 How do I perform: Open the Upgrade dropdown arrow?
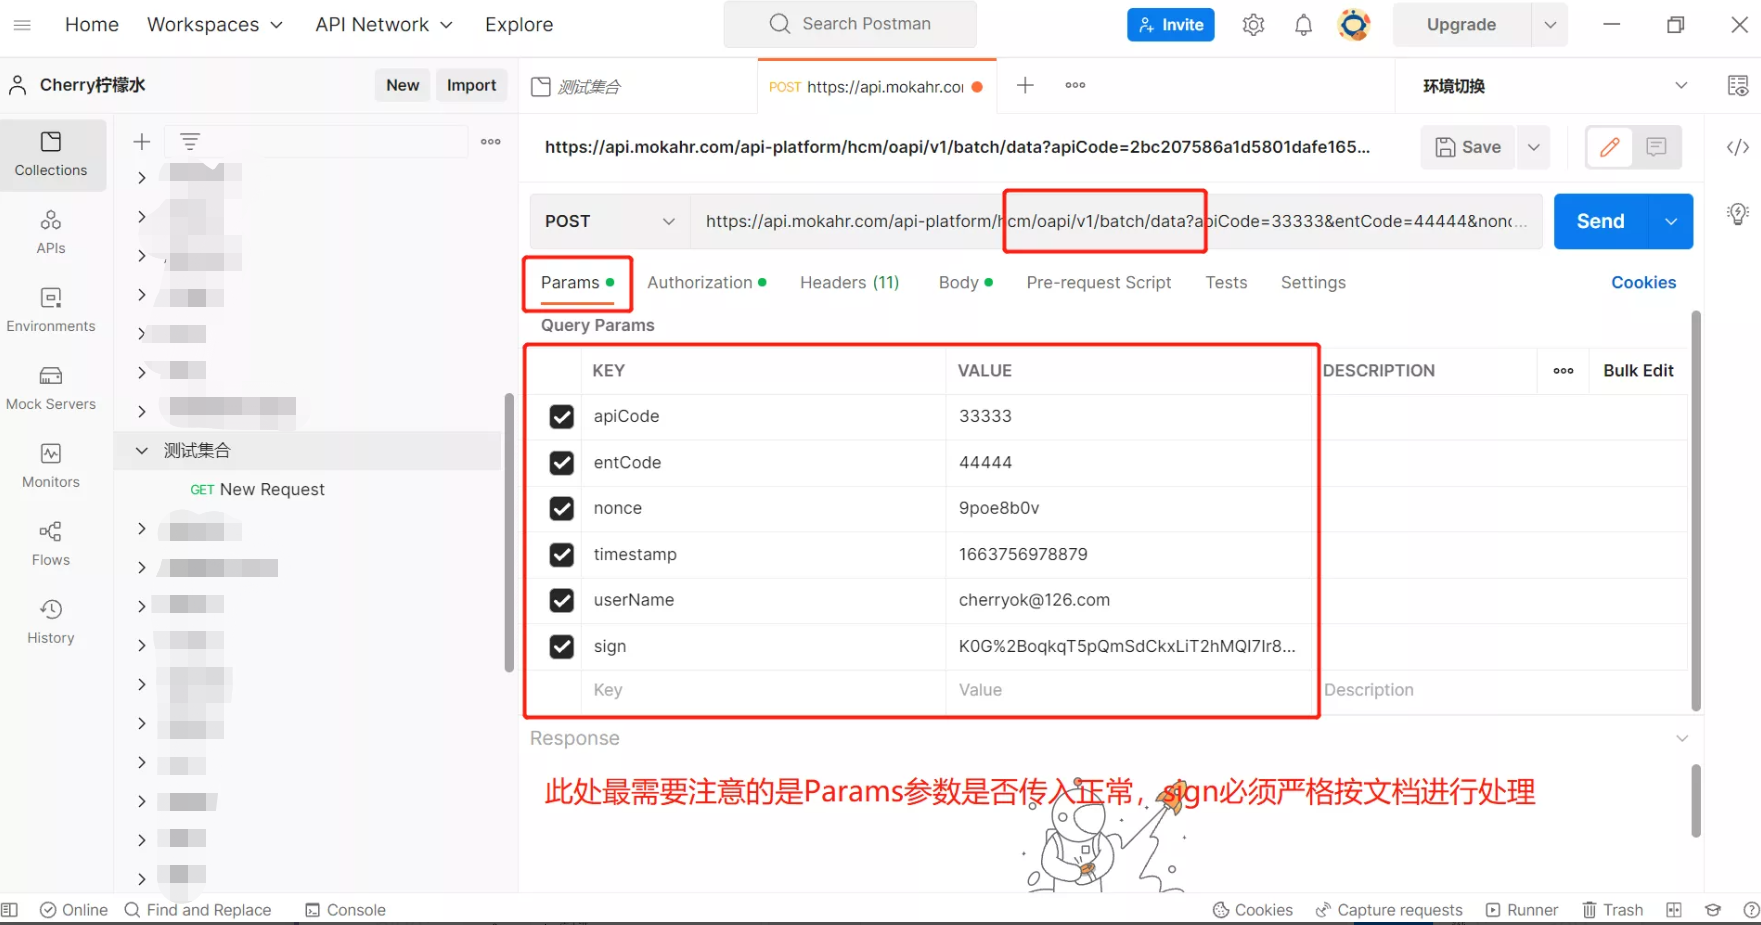(x=1549, y=25)
